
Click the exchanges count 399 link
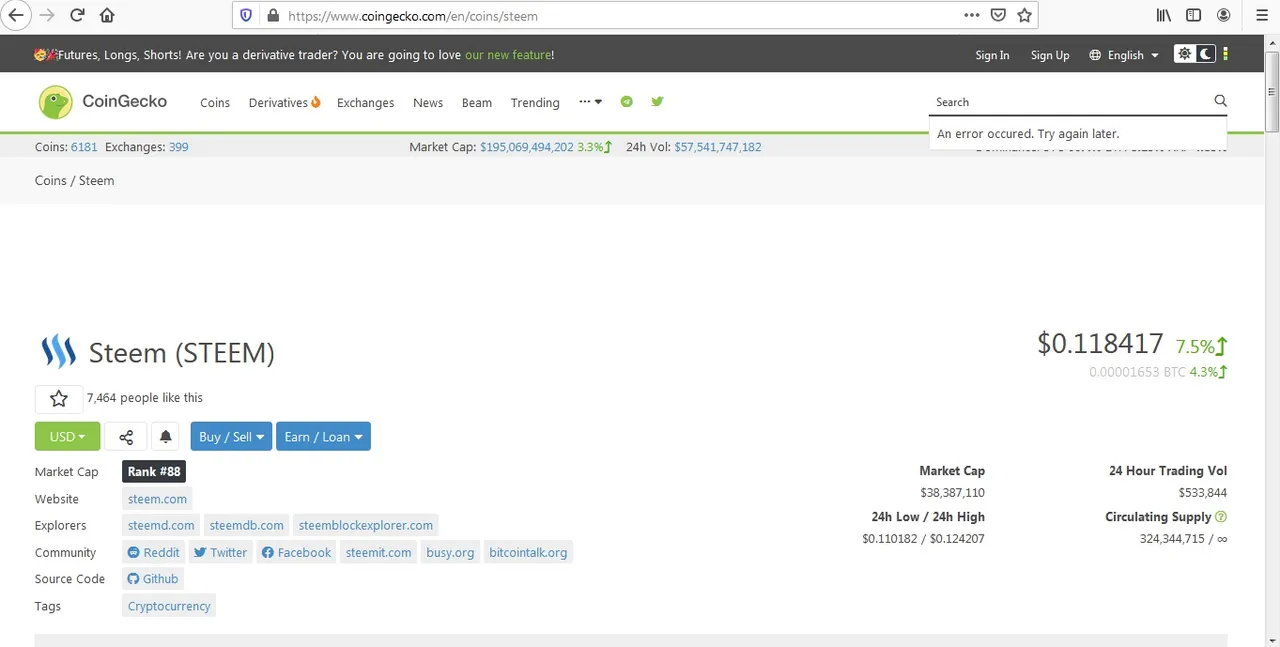click(178, 147)
